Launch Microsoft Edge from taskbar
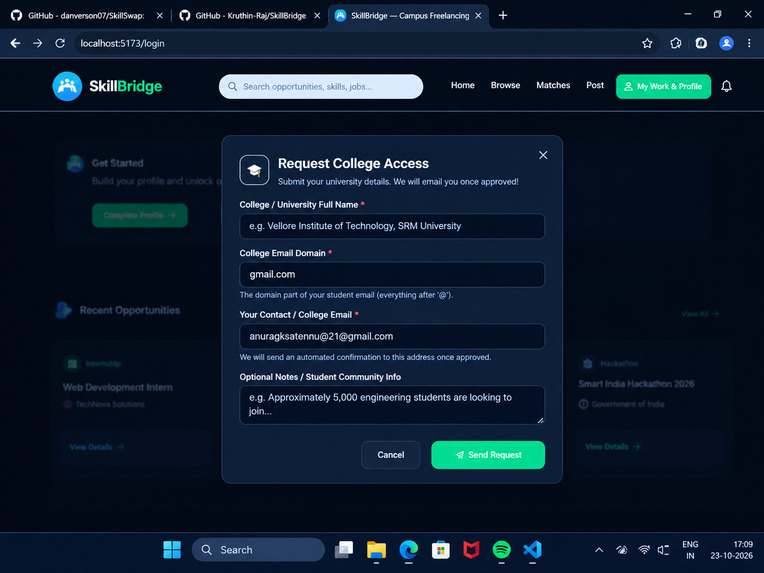This screenshot has height=573, width=764. point(408,550)
